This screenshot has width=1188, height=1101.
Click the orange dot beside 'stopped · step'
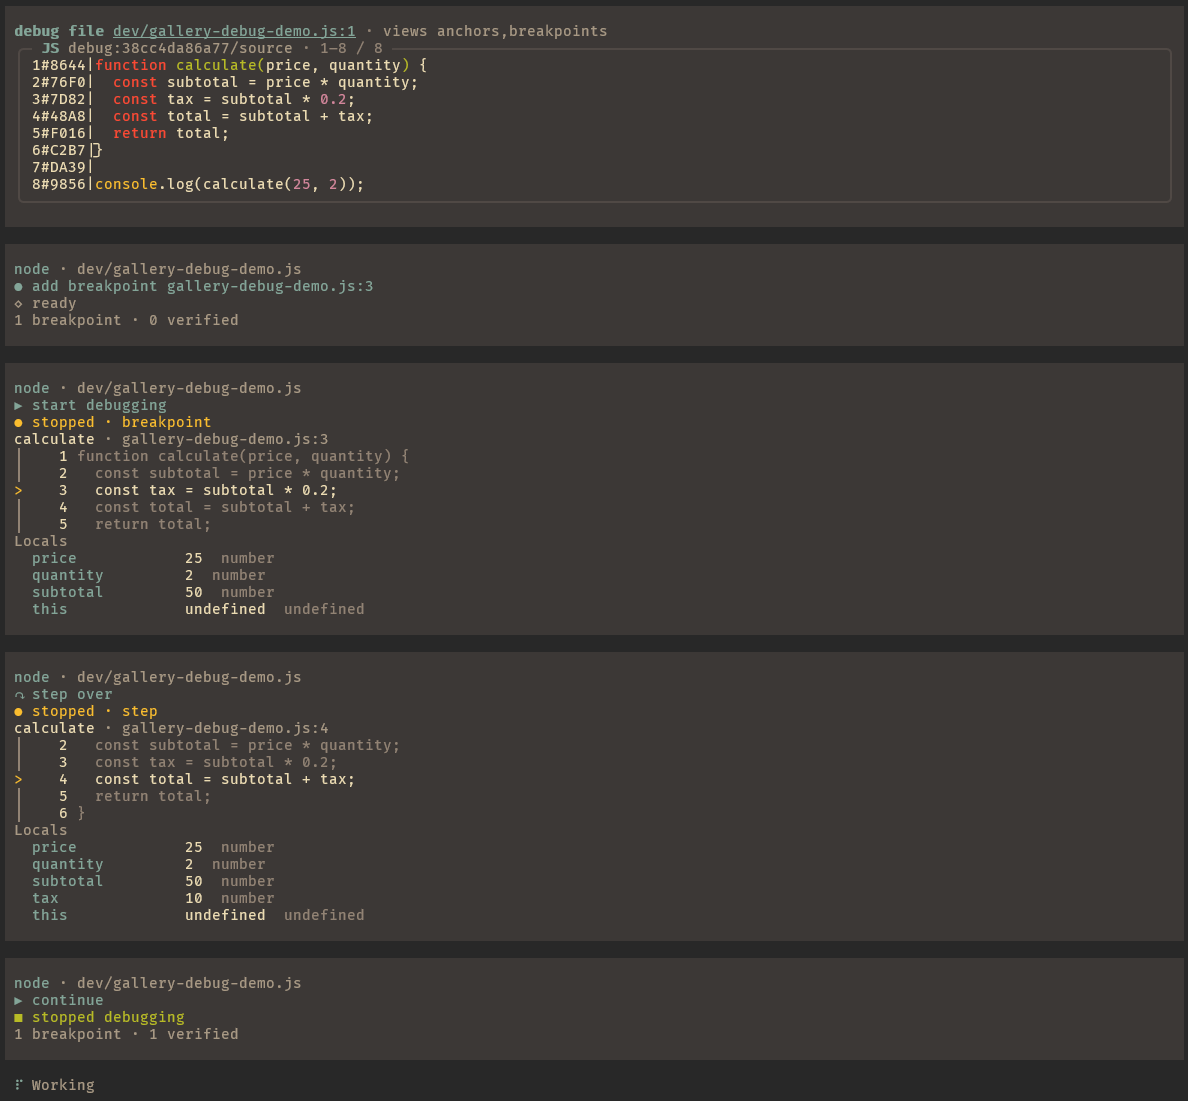(18, 712)
